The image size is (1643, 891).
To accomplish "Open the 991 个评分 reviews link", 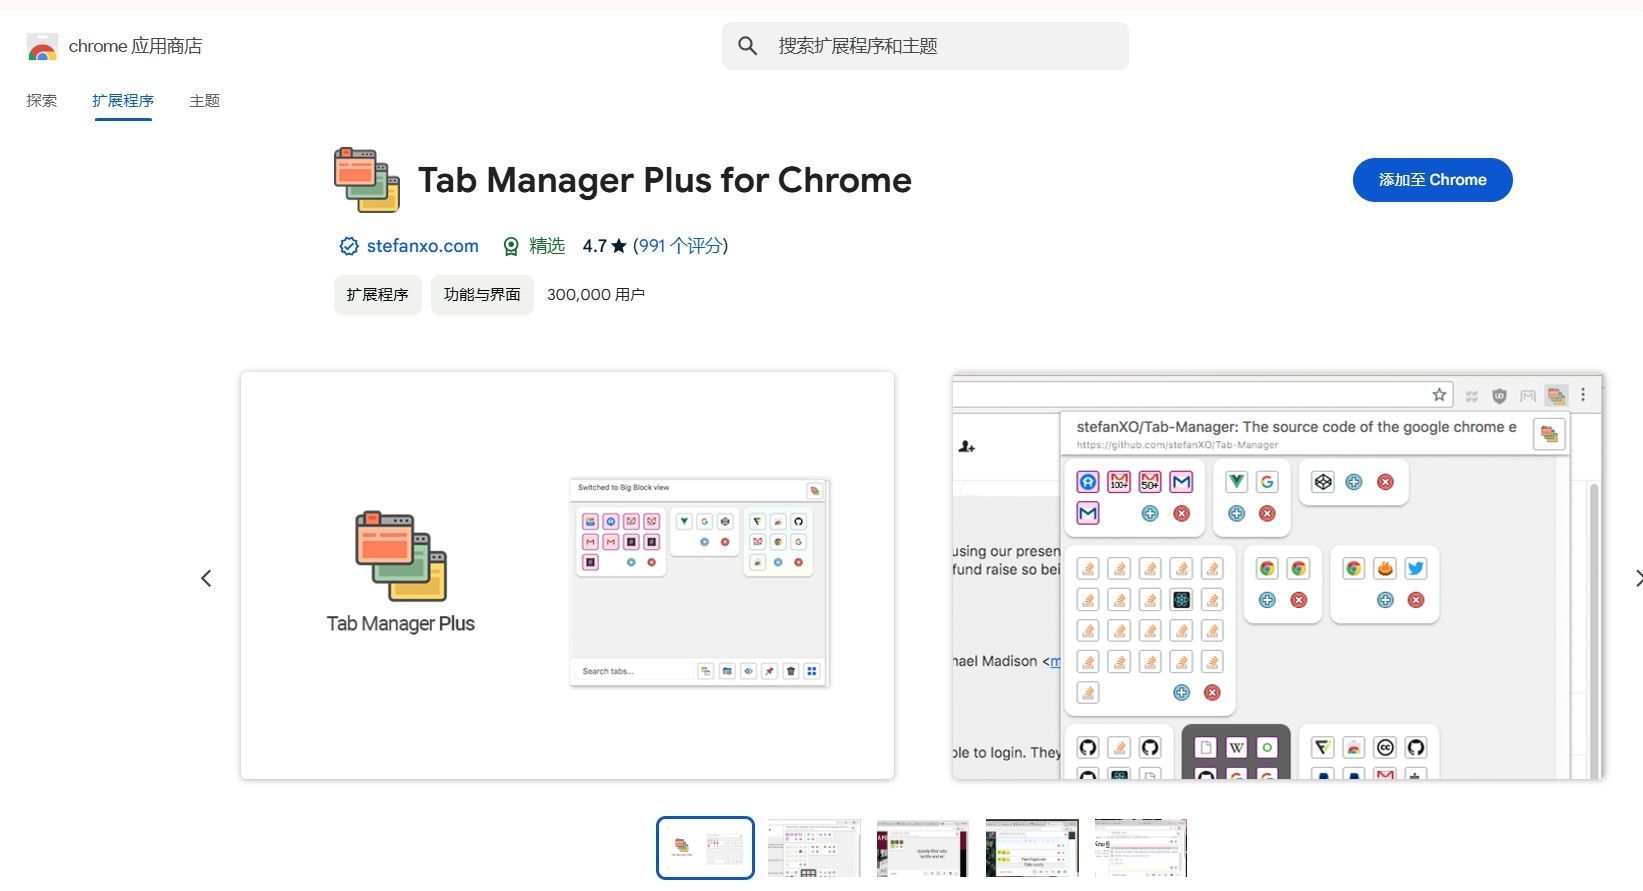I will pyautogui.click(x=681, y=246).
